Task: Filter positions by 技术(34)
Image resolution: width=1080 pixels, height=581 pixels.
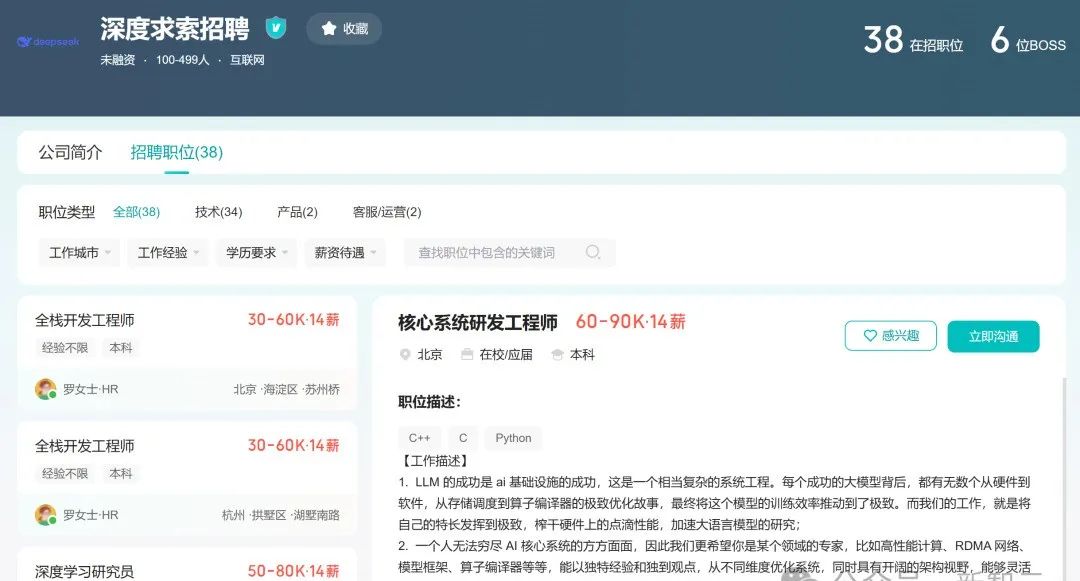Action: click(x=218, y=212)
